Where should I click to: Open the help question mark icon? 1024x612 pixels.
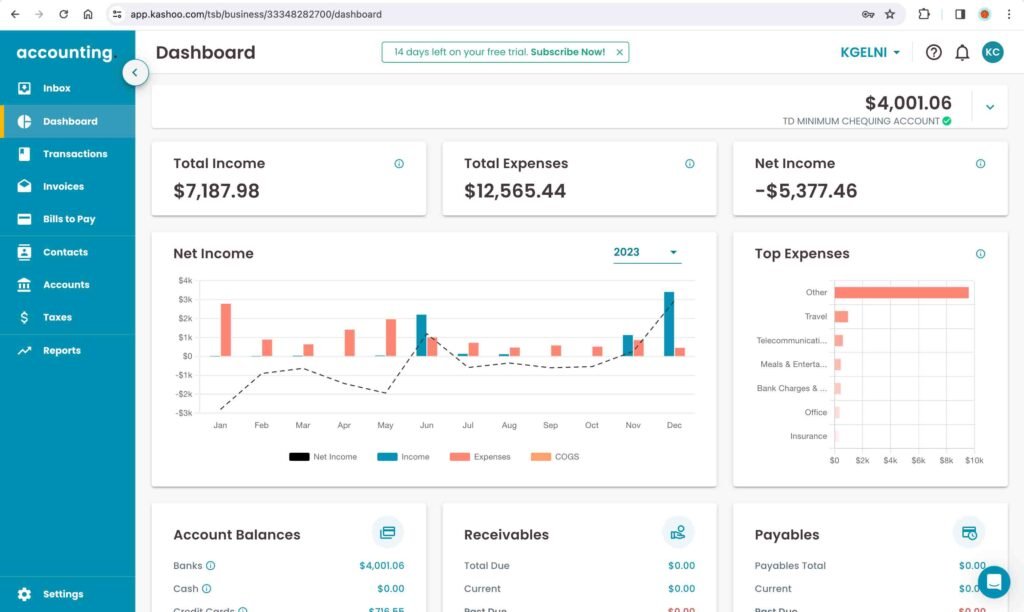click(933, 51)
